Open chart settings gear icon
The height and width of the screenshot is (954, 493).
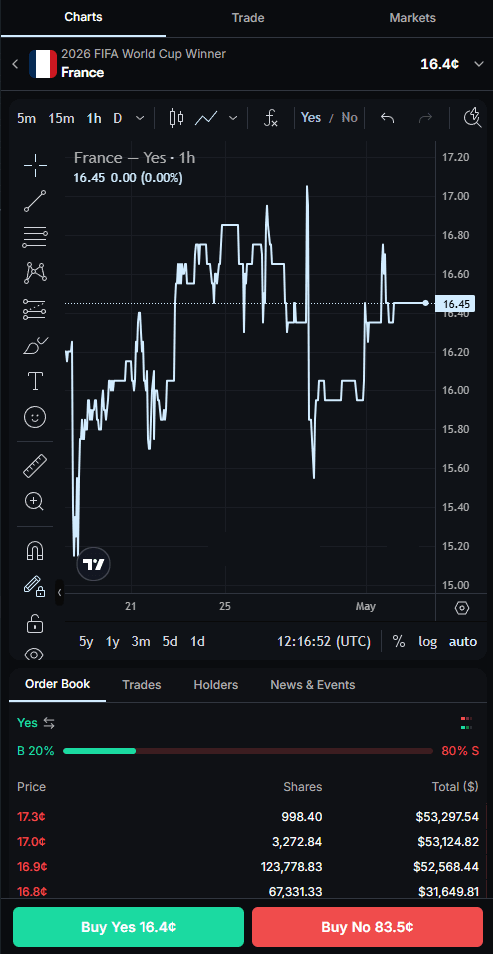click(462, 608)
